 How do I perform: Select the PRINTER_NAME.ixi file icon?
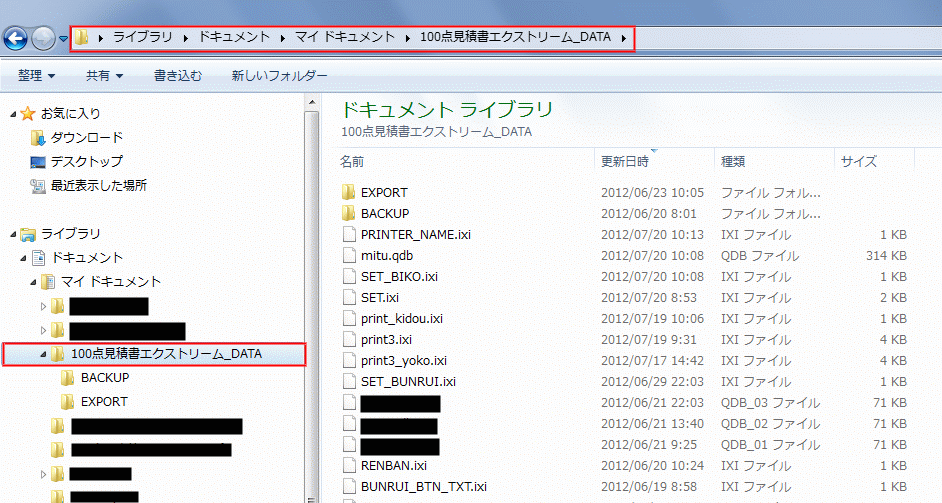(x=349, y=234)
